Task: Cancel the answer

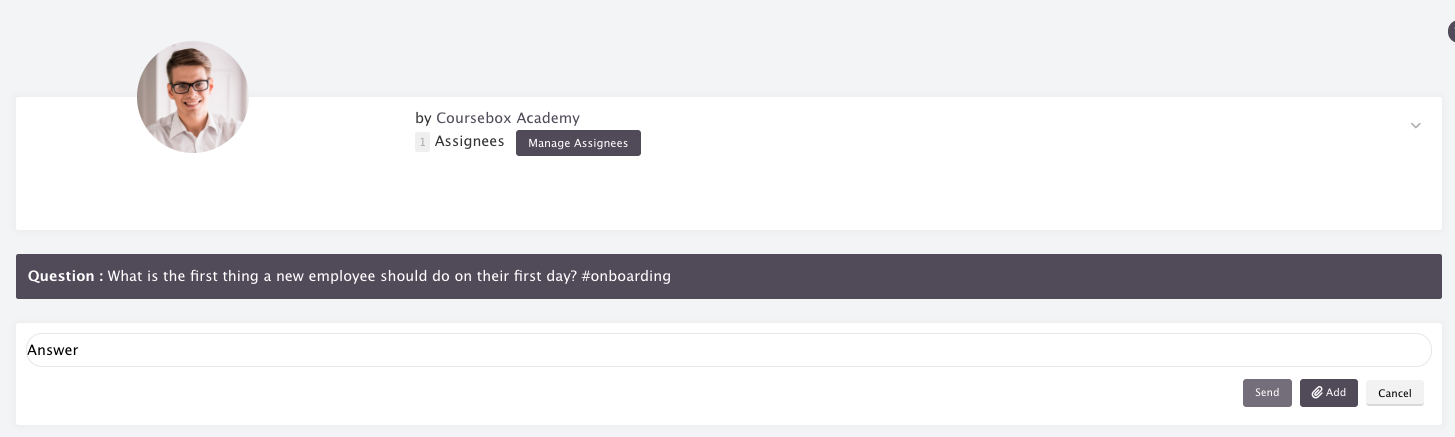Action: (1395, 393)
